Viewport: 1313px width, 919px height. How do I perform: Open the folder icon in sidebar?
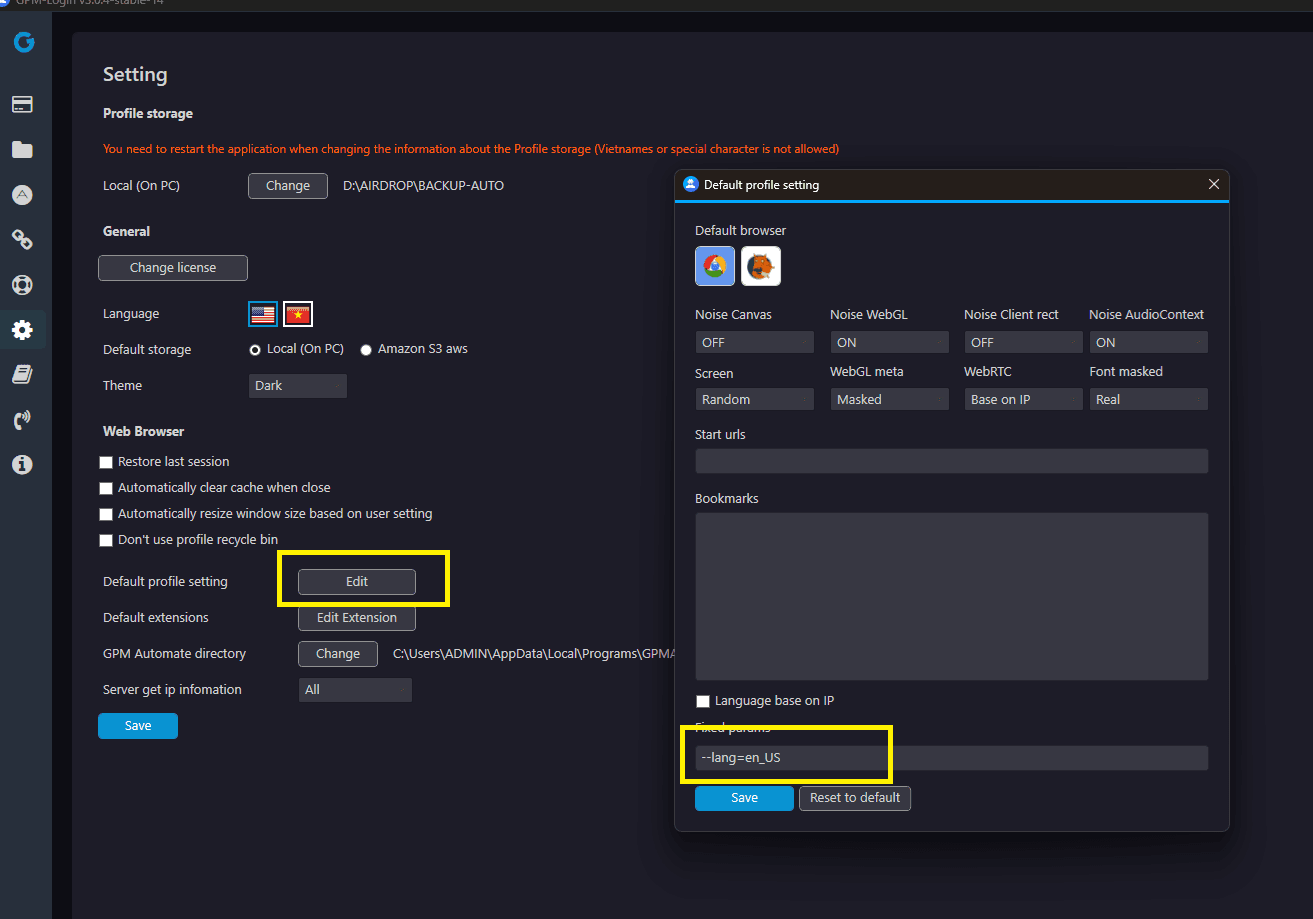tap(22, 150)
